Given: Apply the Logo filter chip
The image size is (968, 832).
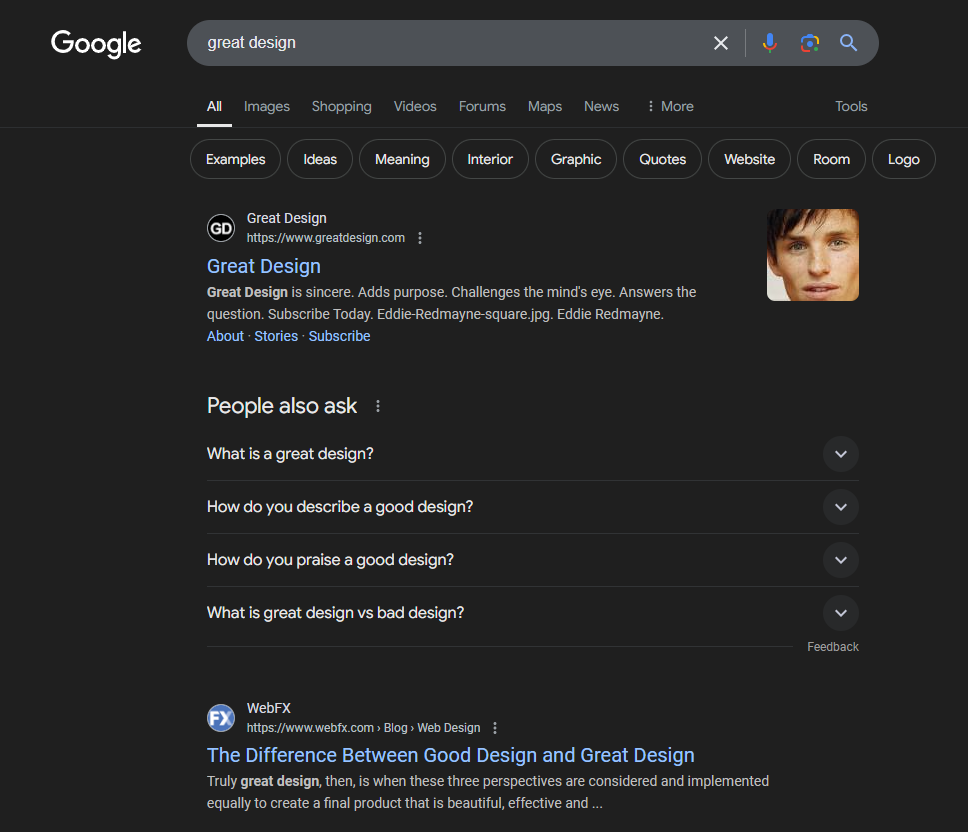Looking at the screenshot, I should (x=904, y=159).
